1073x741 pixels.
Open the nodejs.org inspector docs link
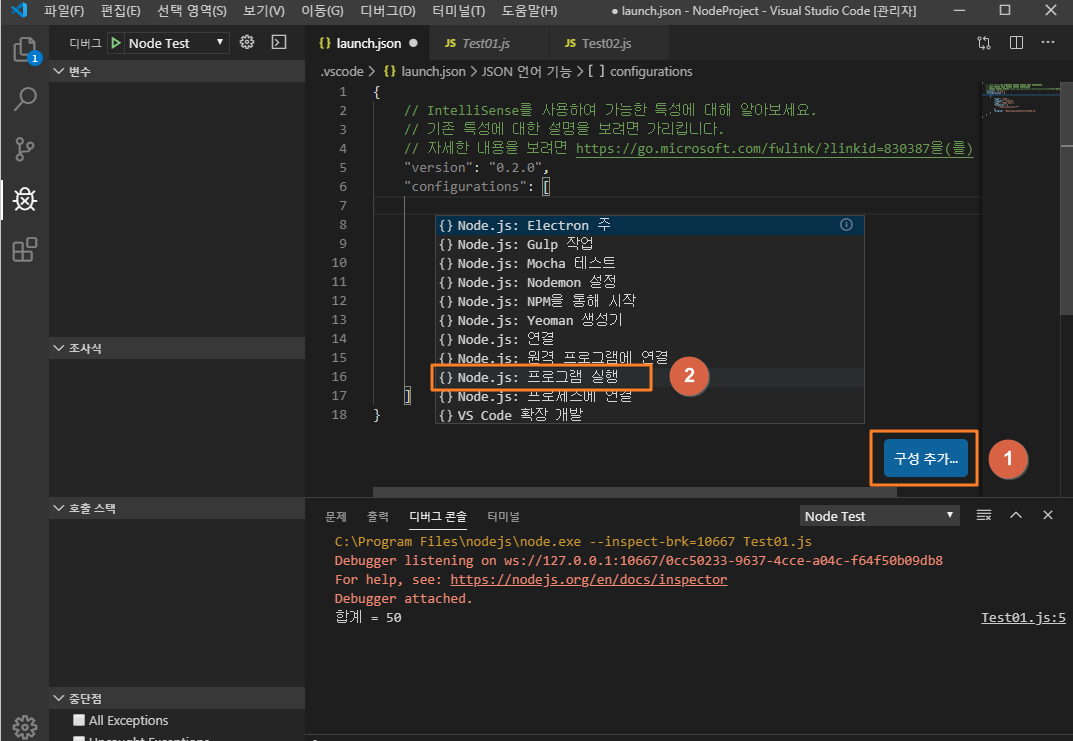589,580
